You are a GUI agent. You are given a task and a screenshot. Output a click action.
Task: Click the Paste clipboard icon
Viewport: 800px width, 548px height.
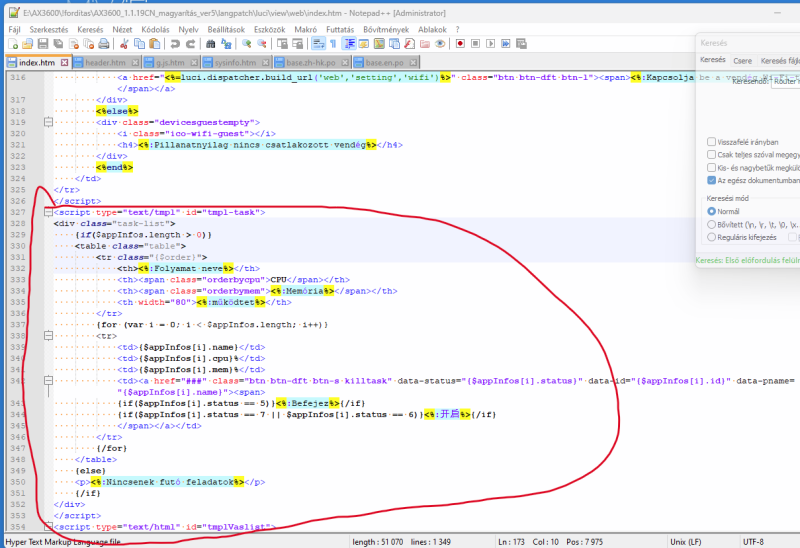(154, 44)
